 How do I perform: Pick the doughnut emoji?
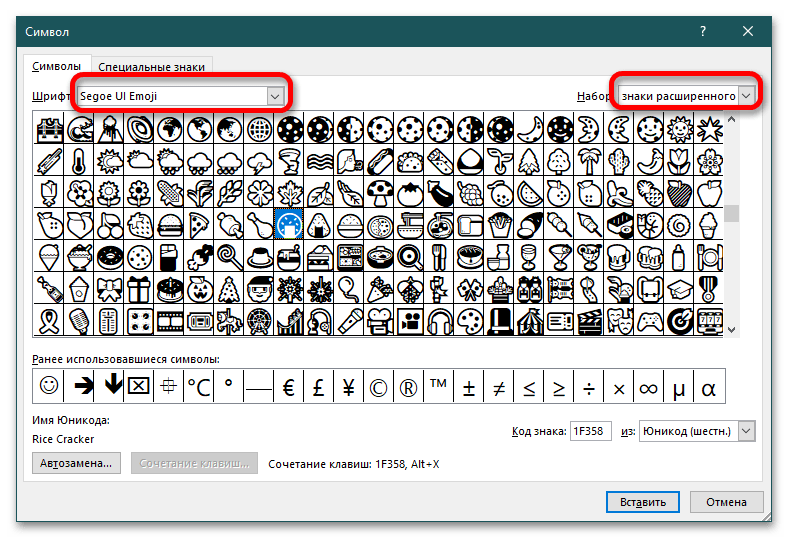[109, 257]
